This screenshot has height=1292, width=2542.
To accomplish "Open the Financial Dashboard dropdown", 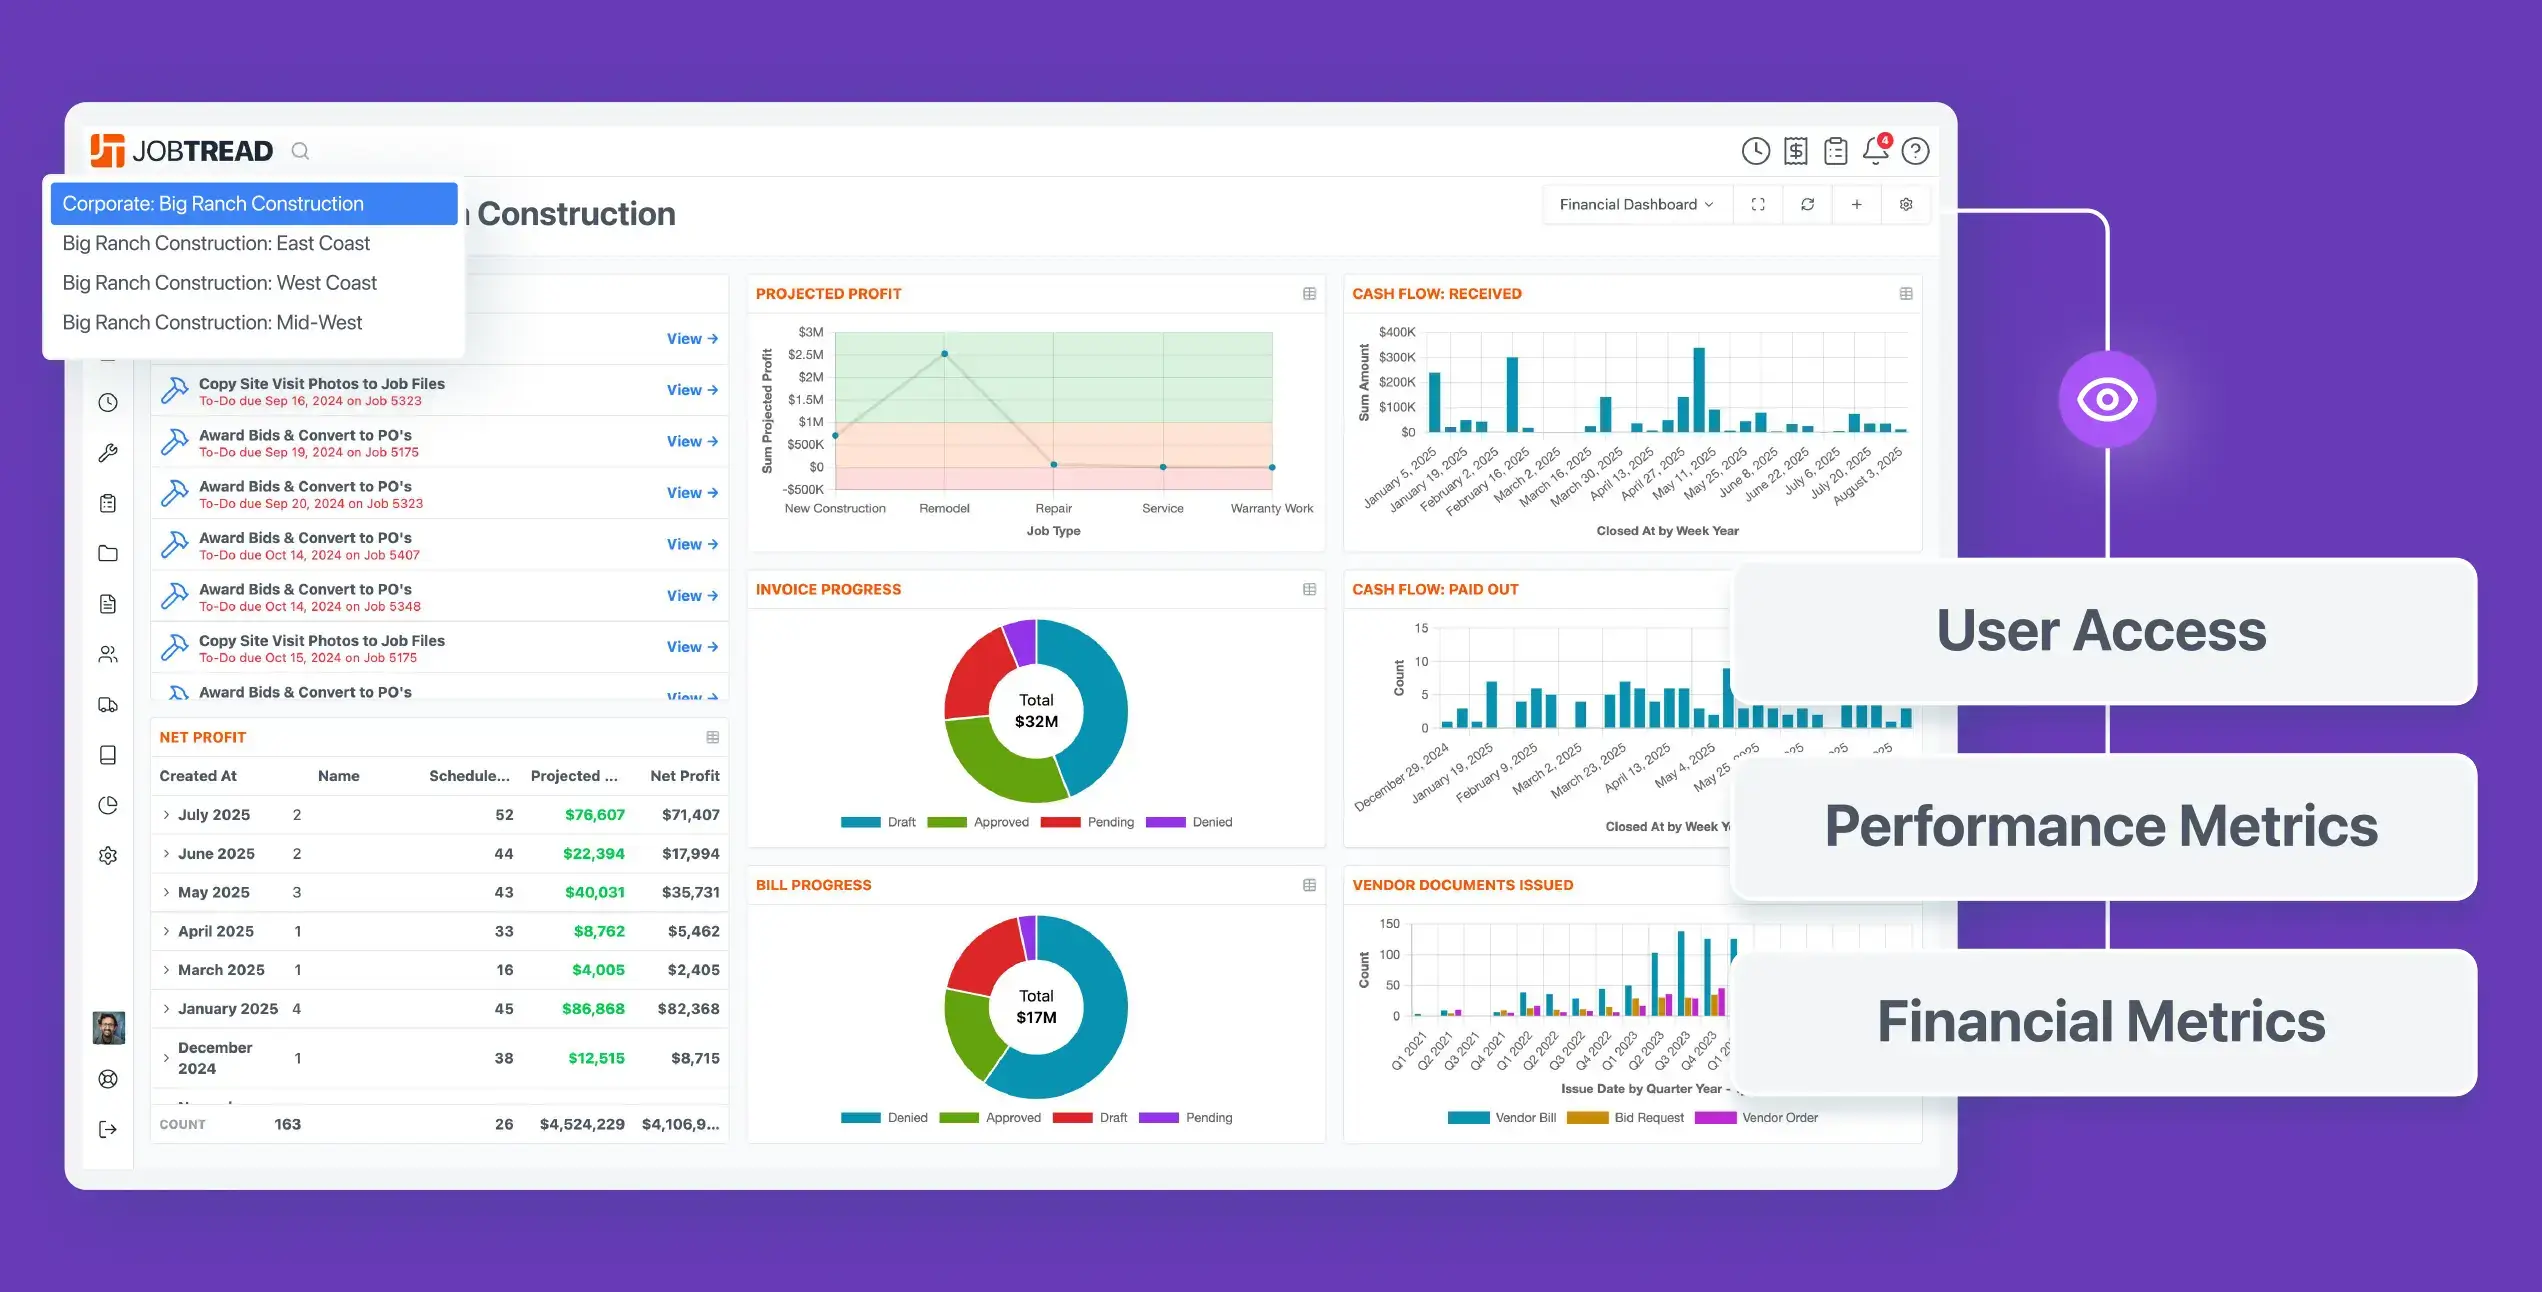I will [1636, 204].
